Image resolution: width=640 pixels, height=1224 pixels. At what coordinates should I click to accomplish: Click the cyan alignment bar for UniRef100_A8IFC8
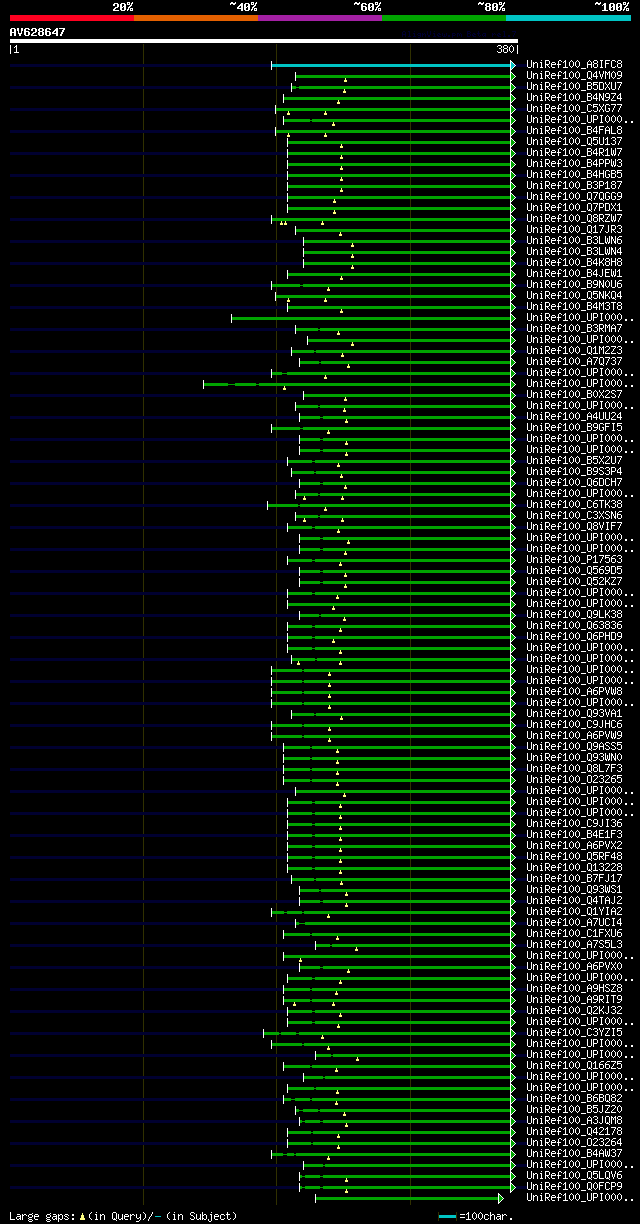[392, 65]
